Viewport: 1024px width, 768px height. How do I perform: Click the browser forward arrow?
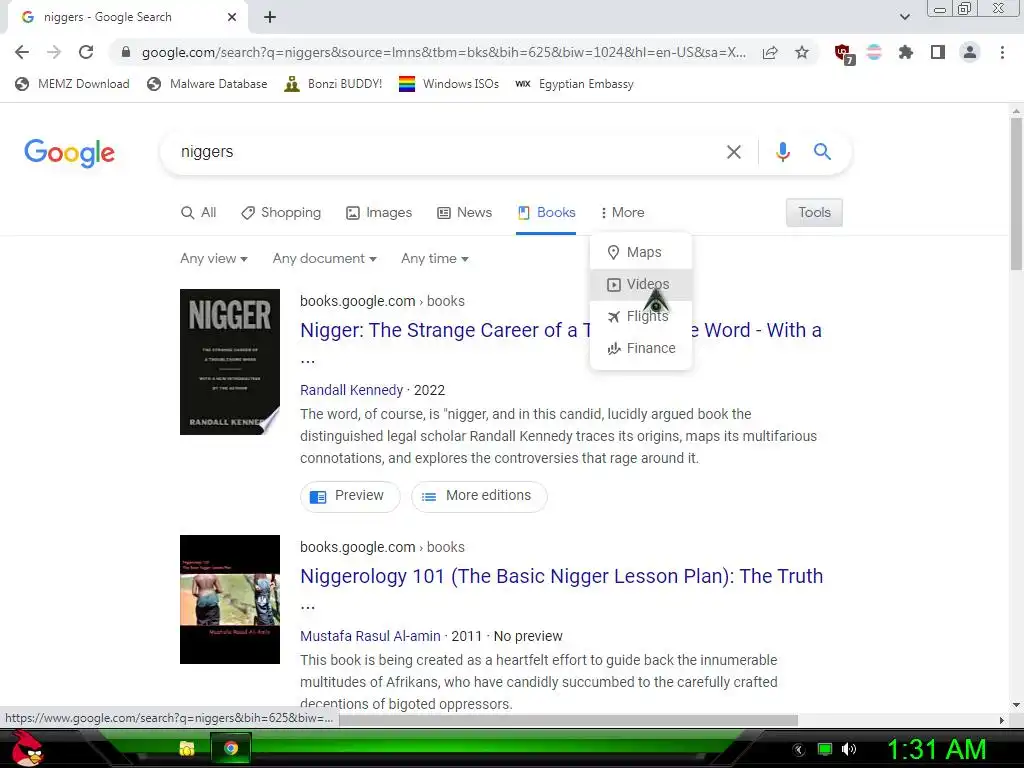pyautogui.click(x=54, y=52)
